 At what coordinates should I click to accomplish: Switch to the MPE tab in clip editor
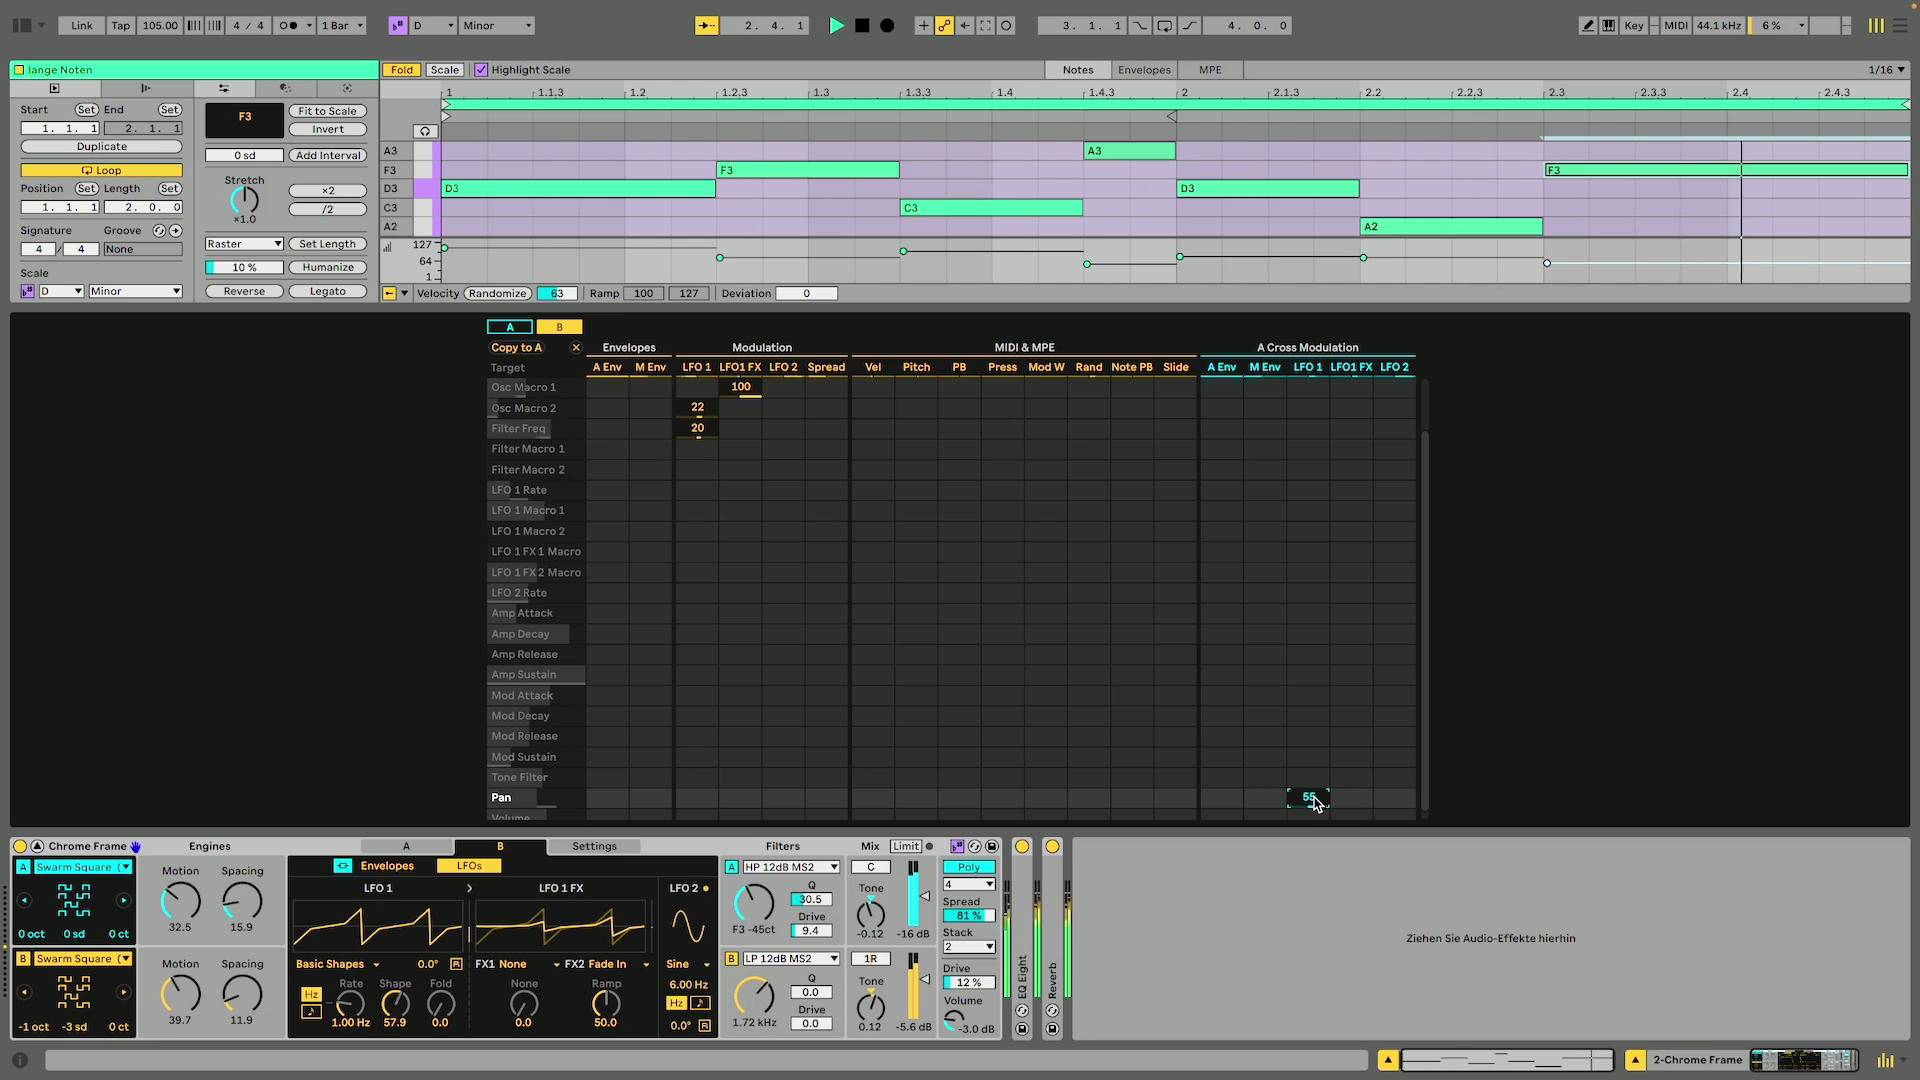point(1210,70)
